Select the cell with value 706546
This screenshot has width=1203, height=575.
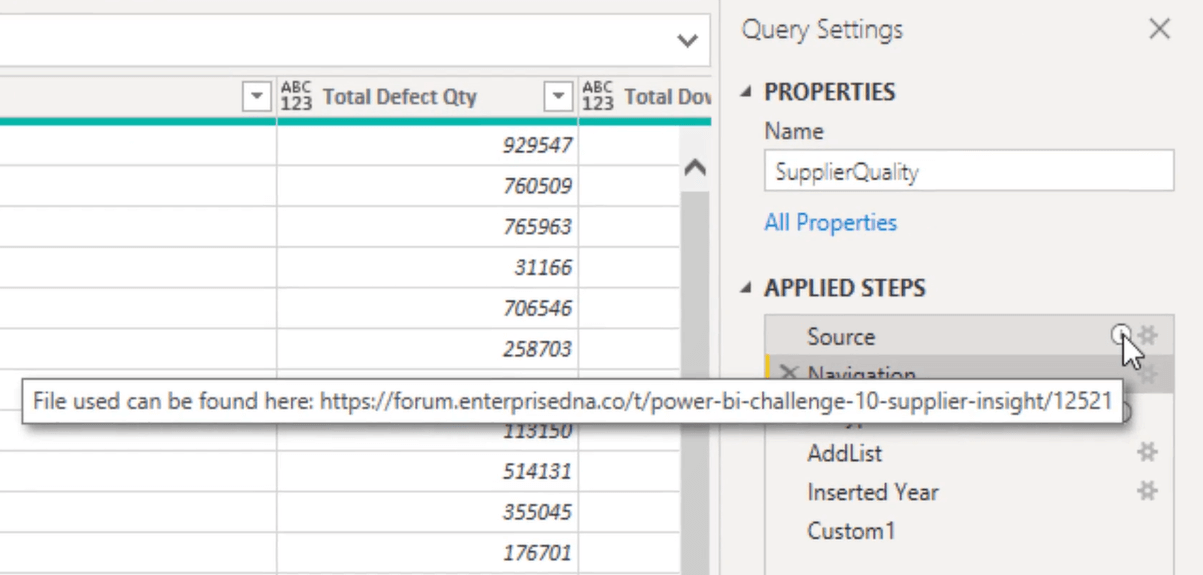click(427, 309)
